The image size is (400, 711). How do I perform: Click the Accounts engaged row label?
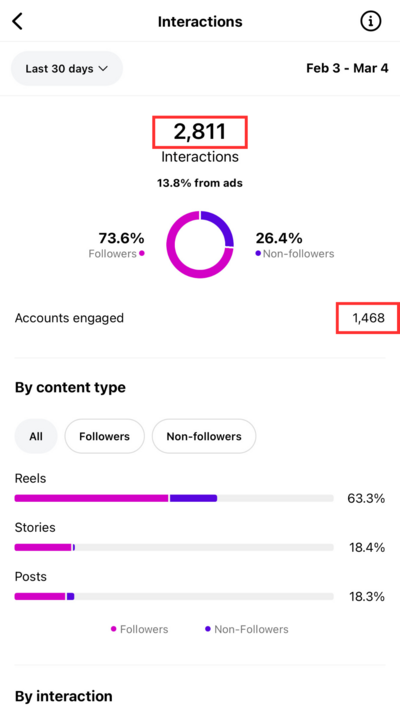pyautogui.click(x=69, y=318)
